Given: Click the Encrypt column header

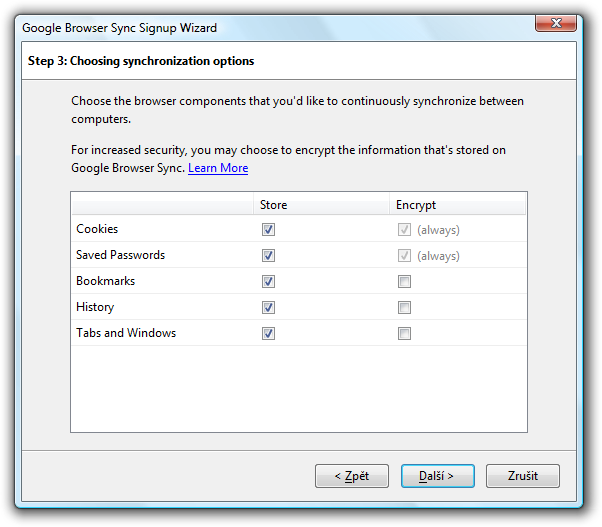Looking at the screenshot, I should [457, 205].
